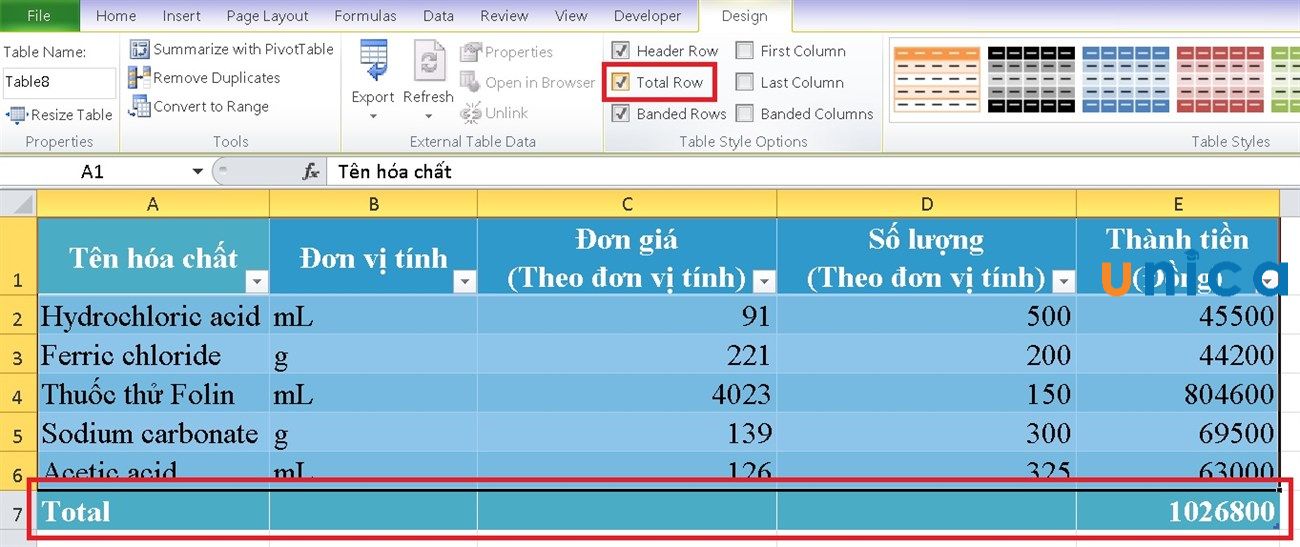Enable the First Column checkbox

click(744, 51)
